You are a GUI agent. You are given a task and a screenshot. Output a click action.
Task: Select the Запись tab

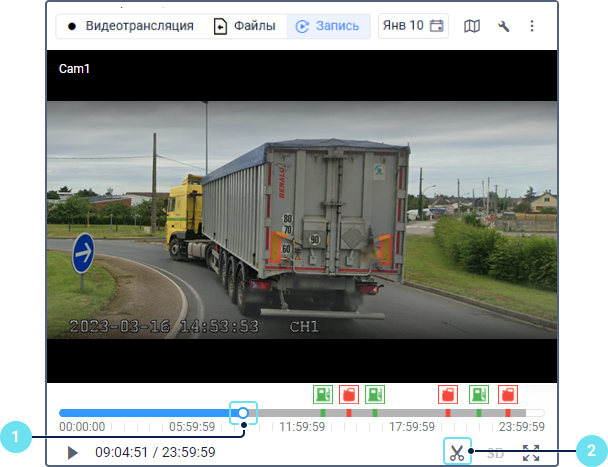pos(328,26)
